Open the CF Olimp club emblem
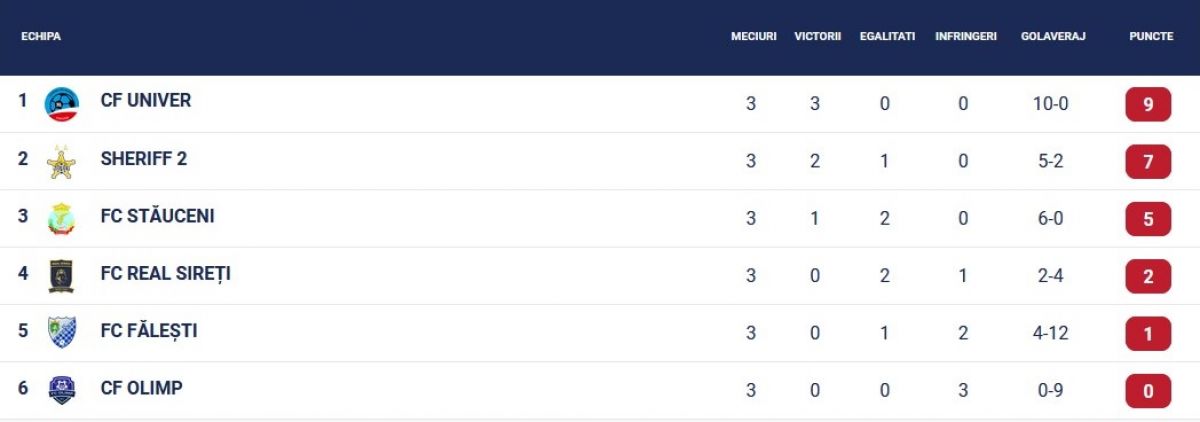Image resolution: width=1200 pixels, height=422 pixels. point(62,390)
